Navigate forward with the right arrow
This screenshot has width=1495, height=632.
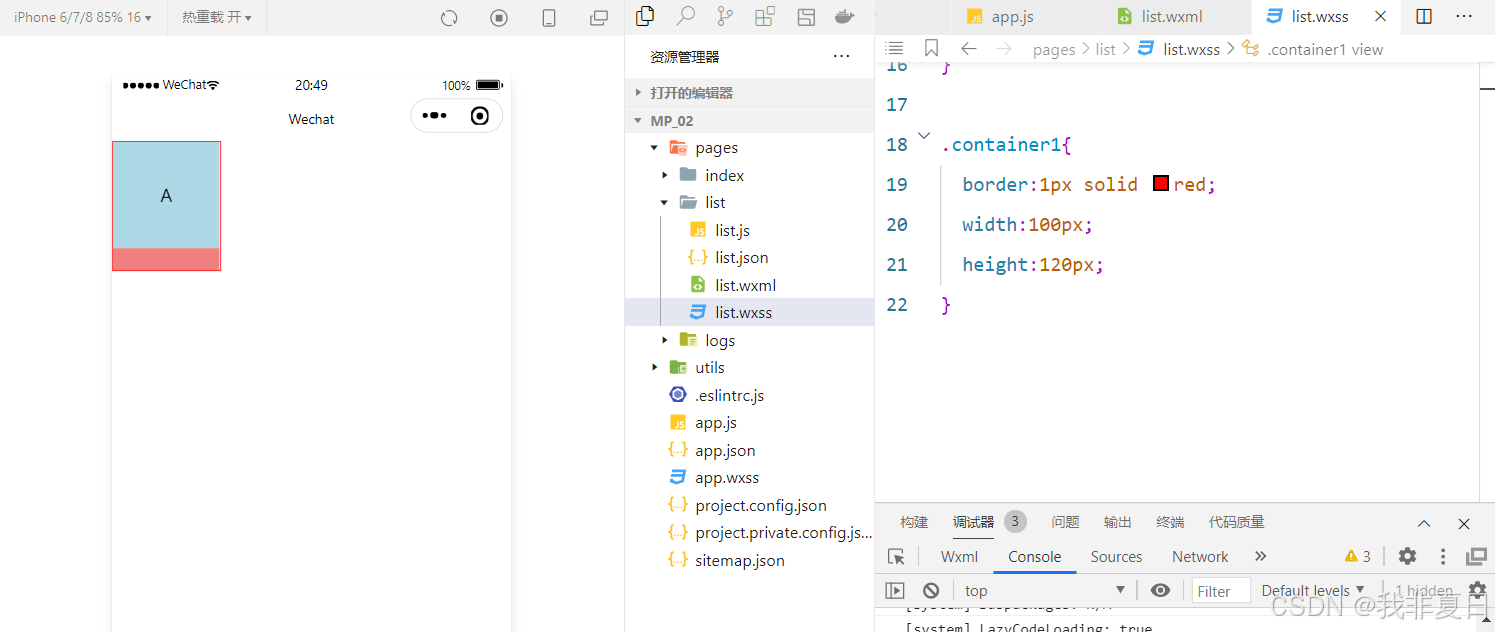1004,48
